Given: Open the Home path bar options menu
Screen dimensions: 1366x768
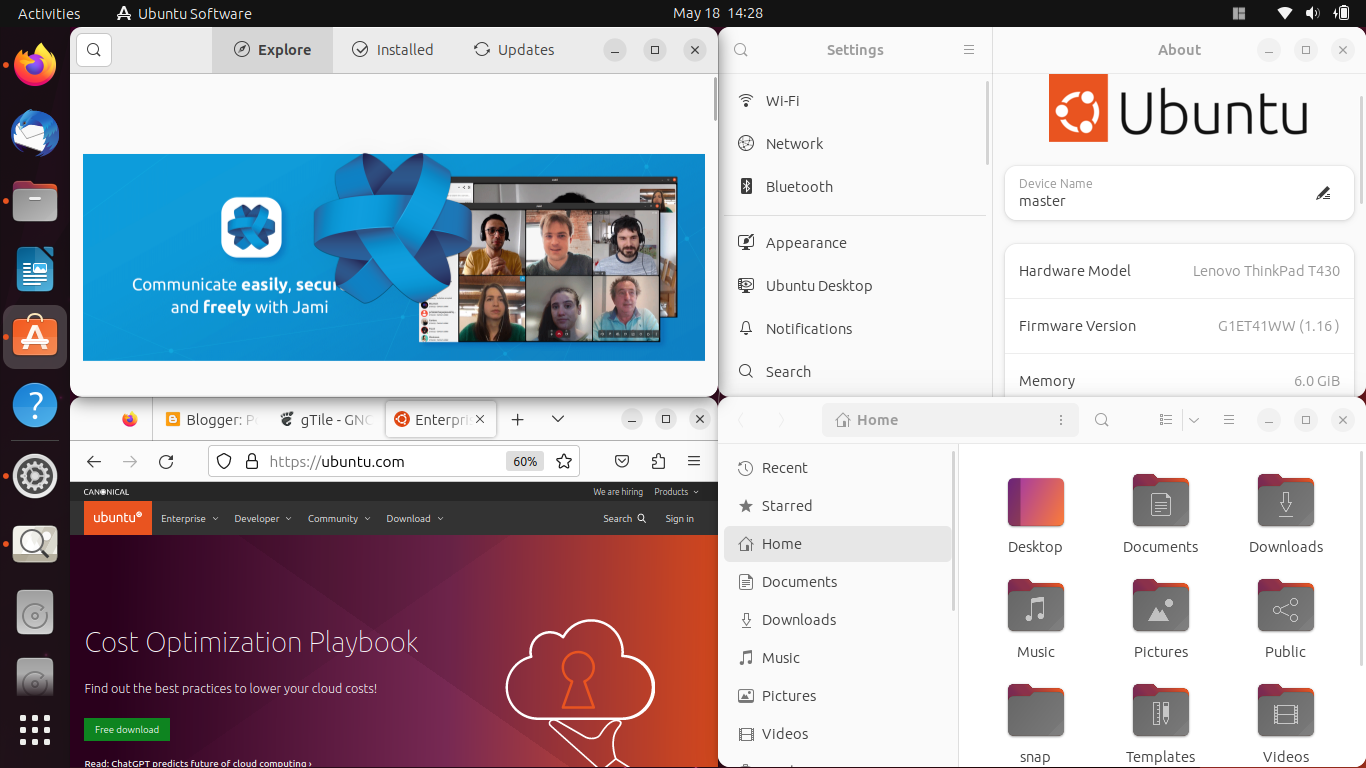Looking at the screenshot, I should 1061,420.
